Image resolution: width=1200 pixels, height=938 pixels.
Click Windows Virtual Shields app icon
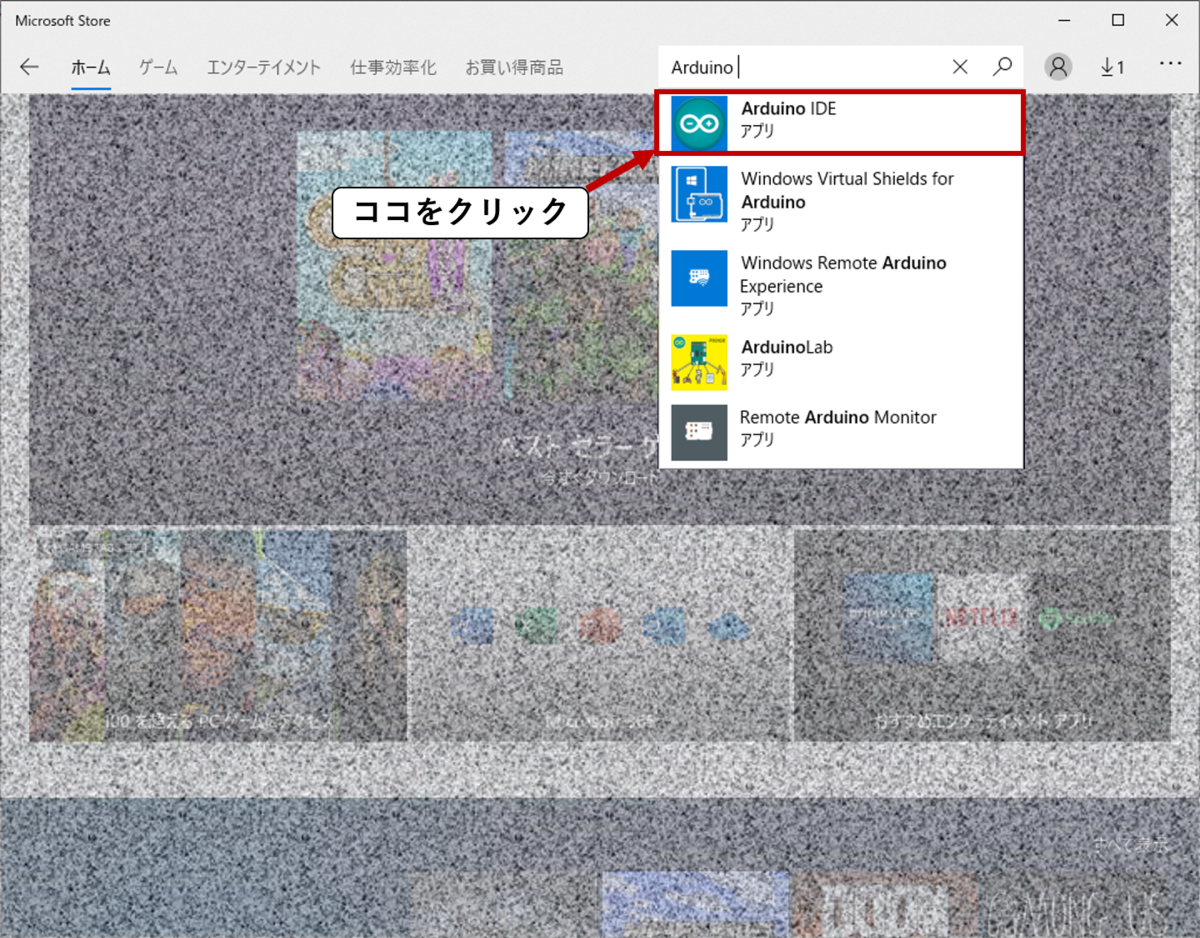[699, 194]
